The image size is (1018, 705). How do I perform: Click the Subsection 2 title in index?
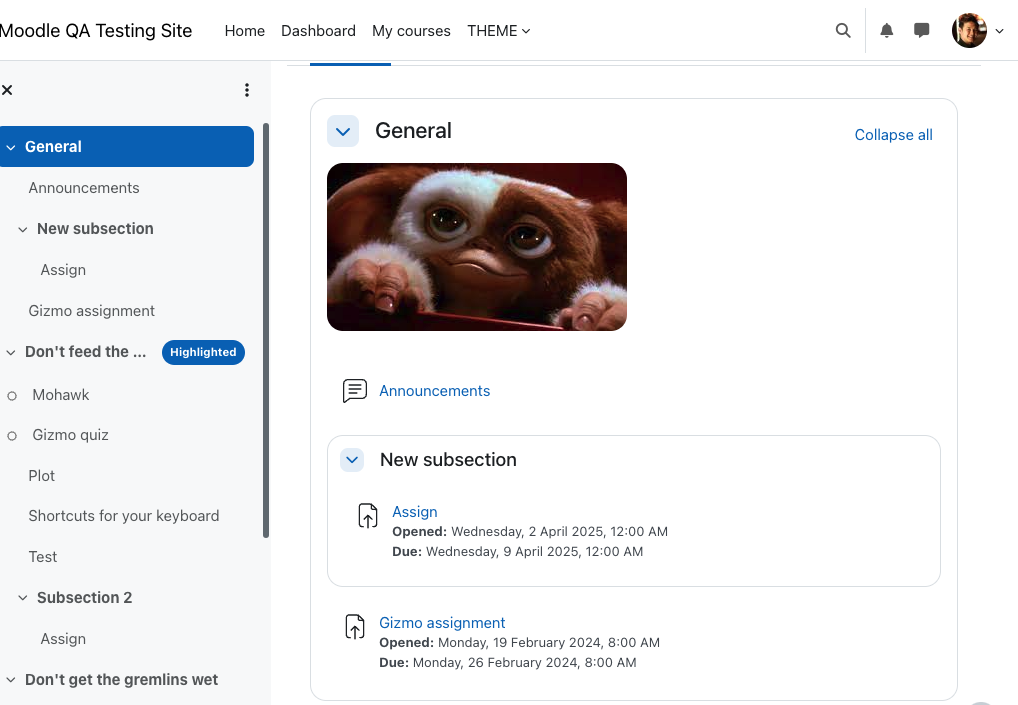(84, 597)
